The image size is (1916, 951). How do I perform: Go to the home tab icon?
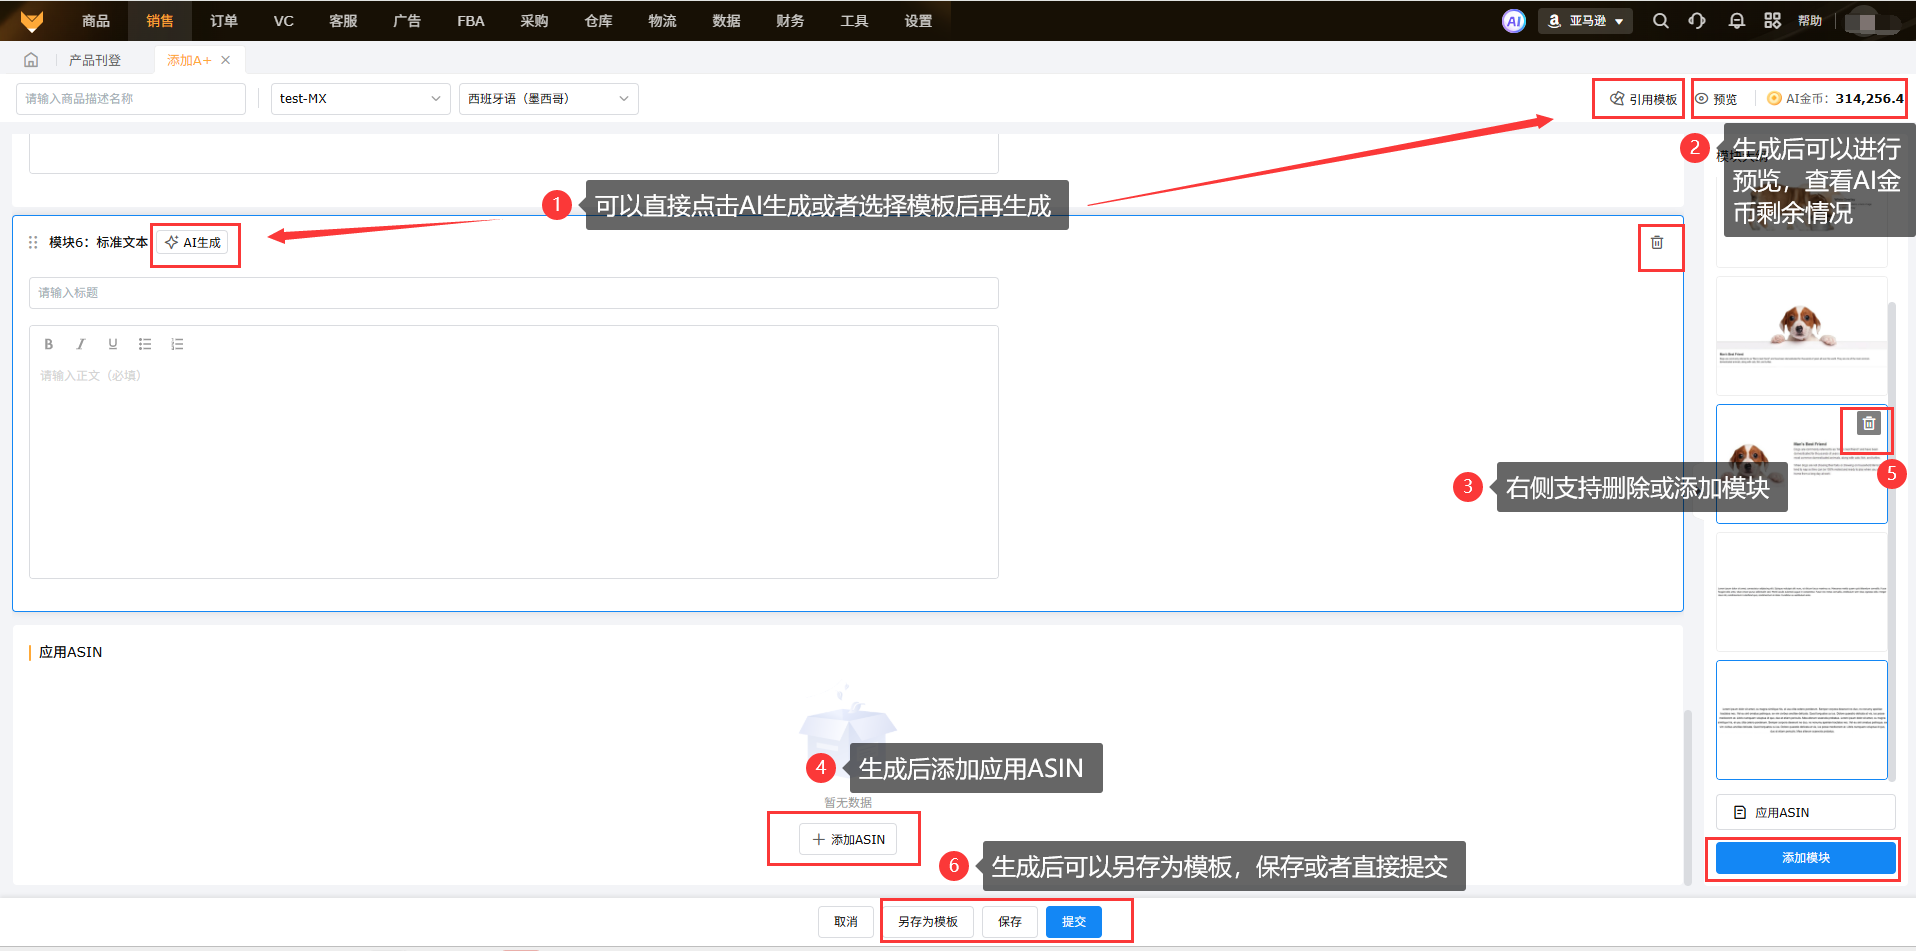tap(31, 60)
